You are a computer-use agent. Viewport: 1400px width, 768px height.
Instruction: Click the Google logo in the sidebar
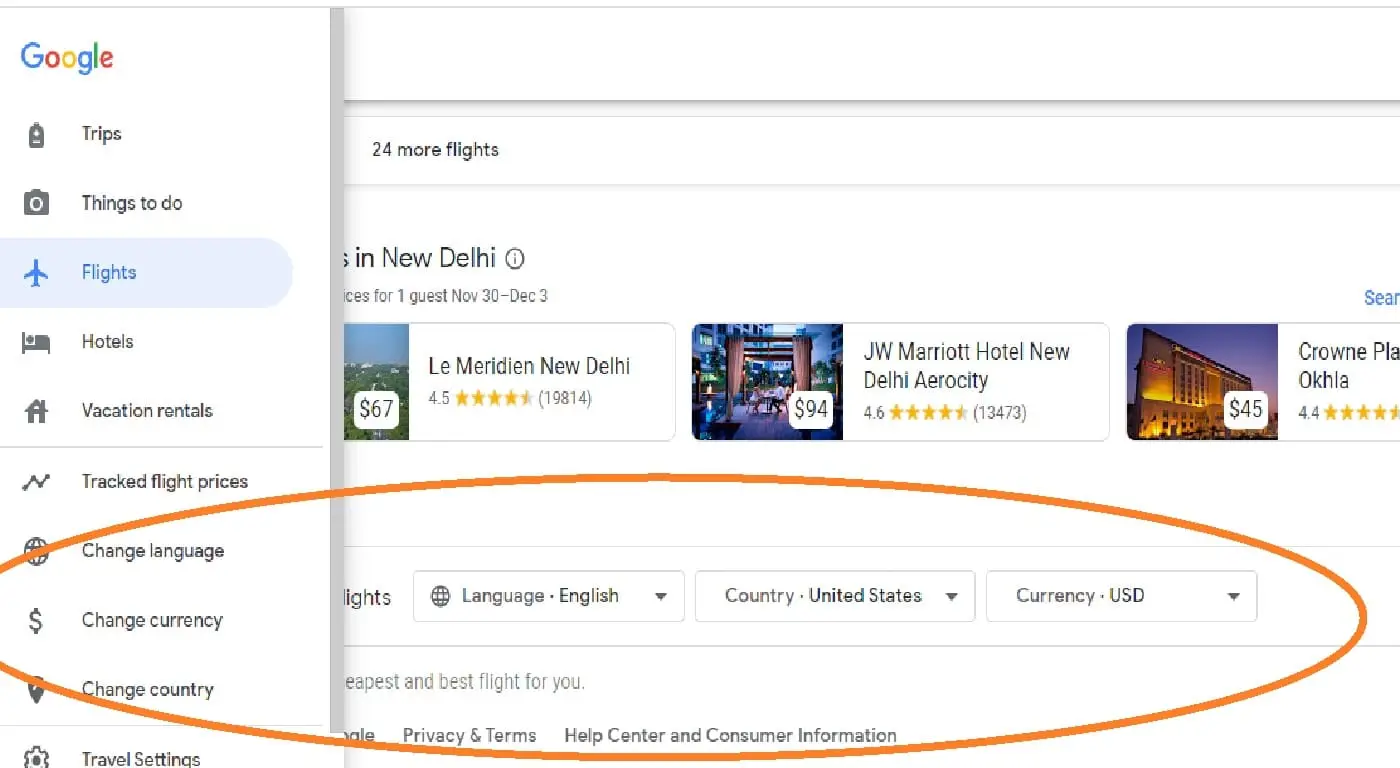pos(67,57)
